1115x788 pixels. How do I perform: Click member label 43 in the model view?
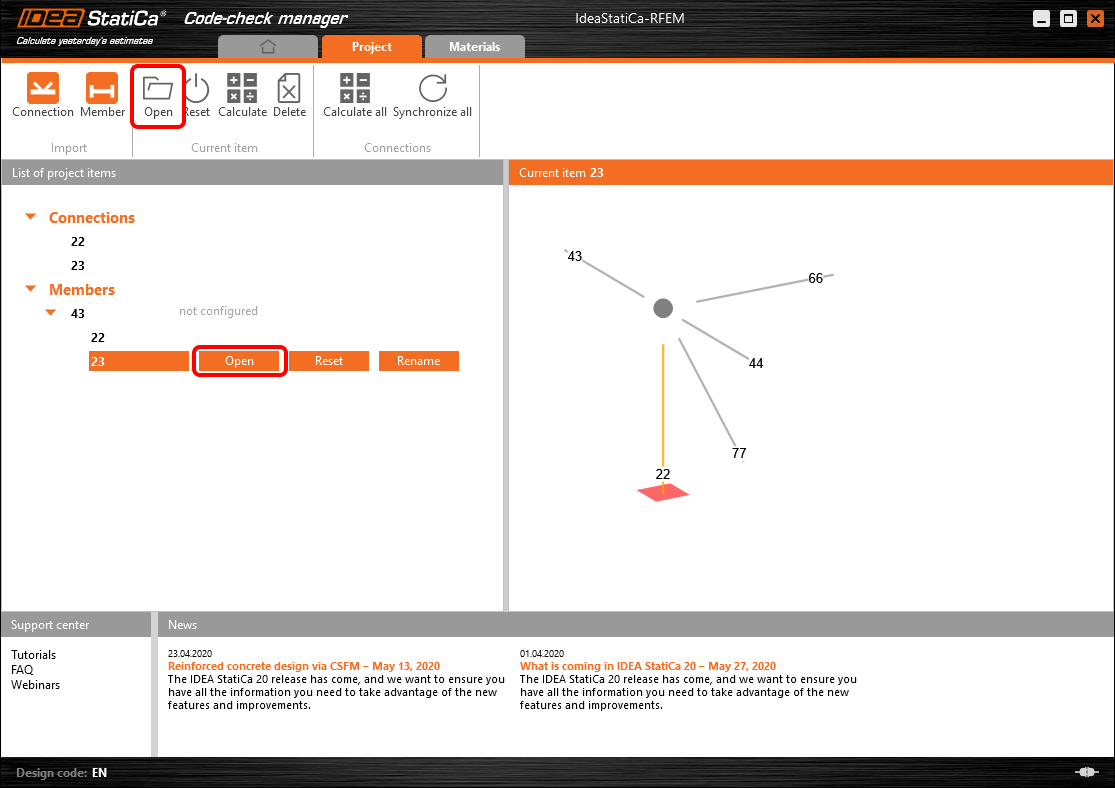(x=575, y=256)
